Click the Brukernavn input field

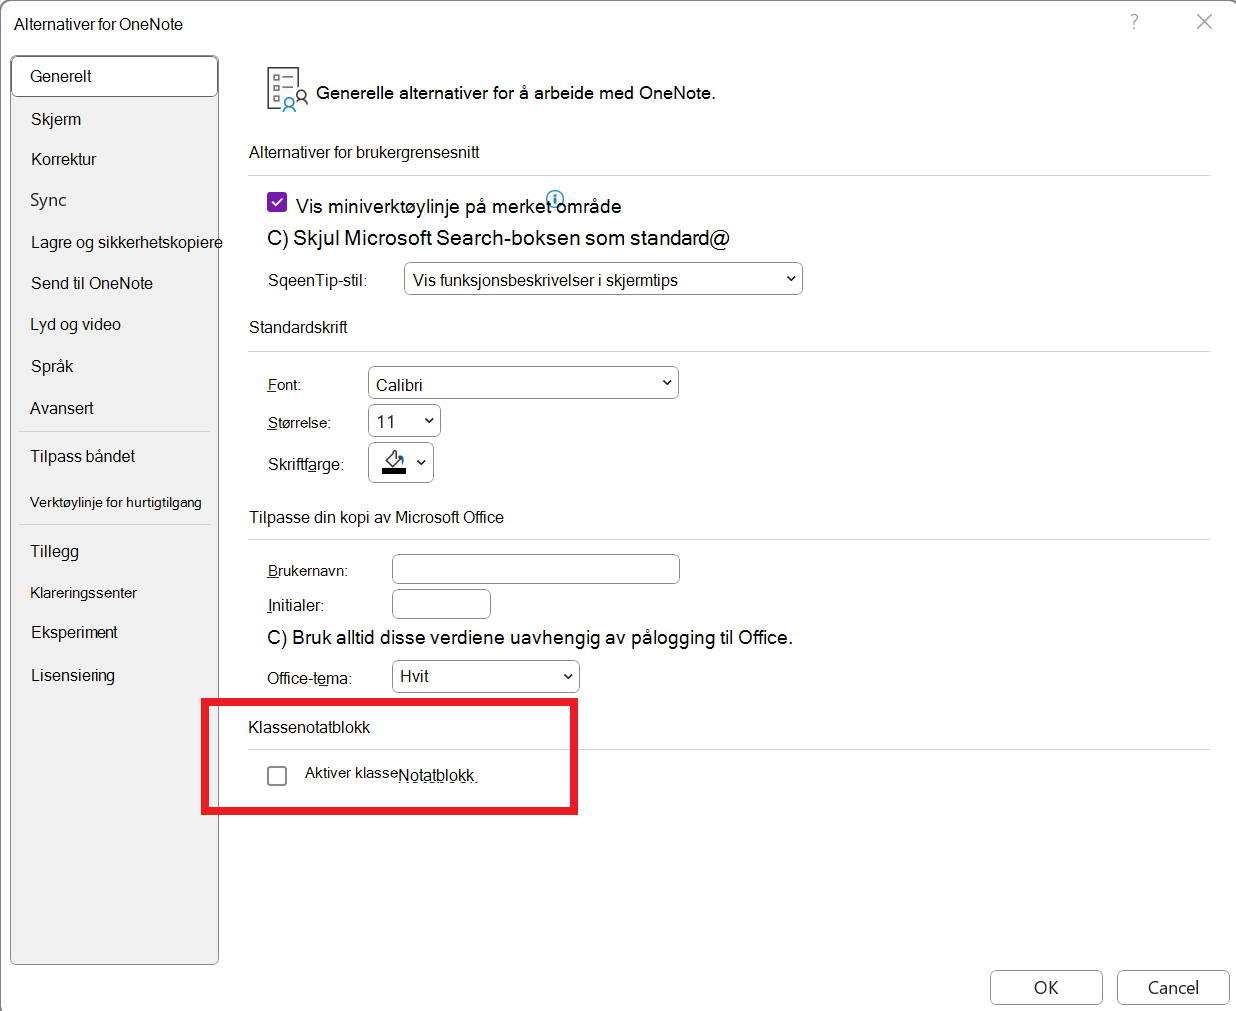[x=536, y=569]
